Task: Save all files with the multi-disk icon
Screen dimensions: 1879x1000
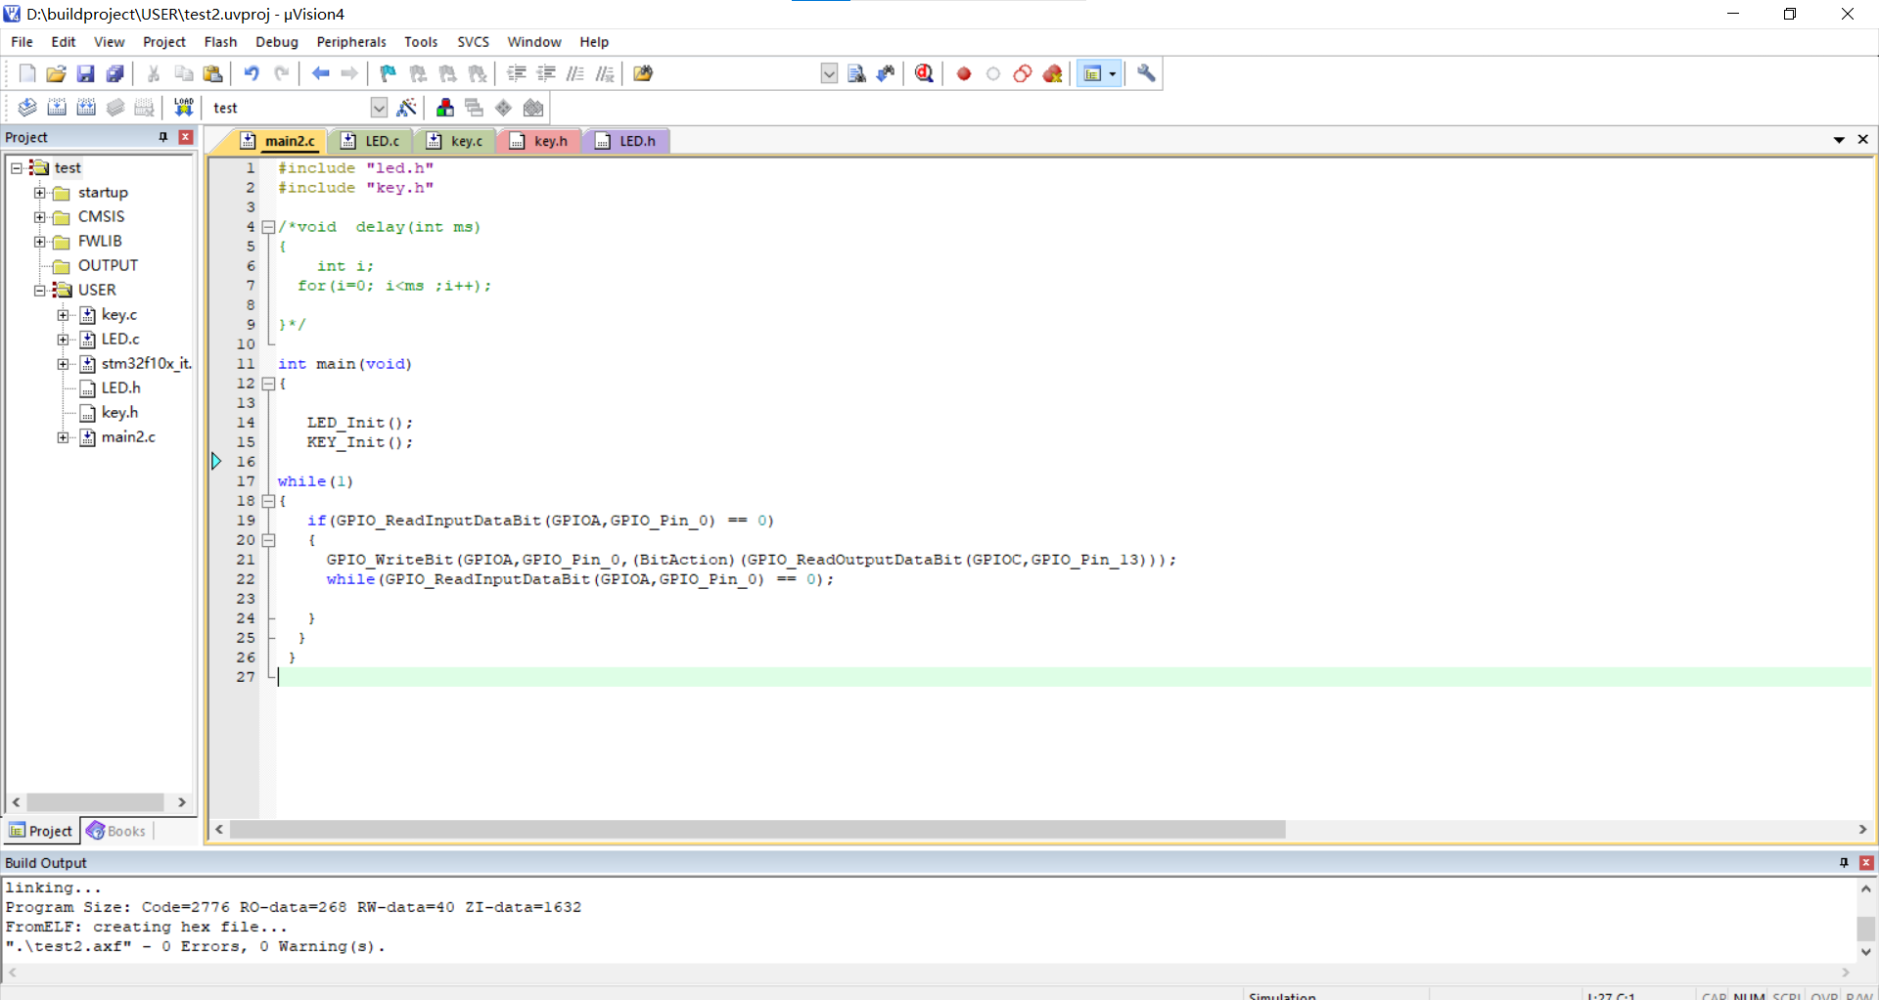Action: point(115,73)
